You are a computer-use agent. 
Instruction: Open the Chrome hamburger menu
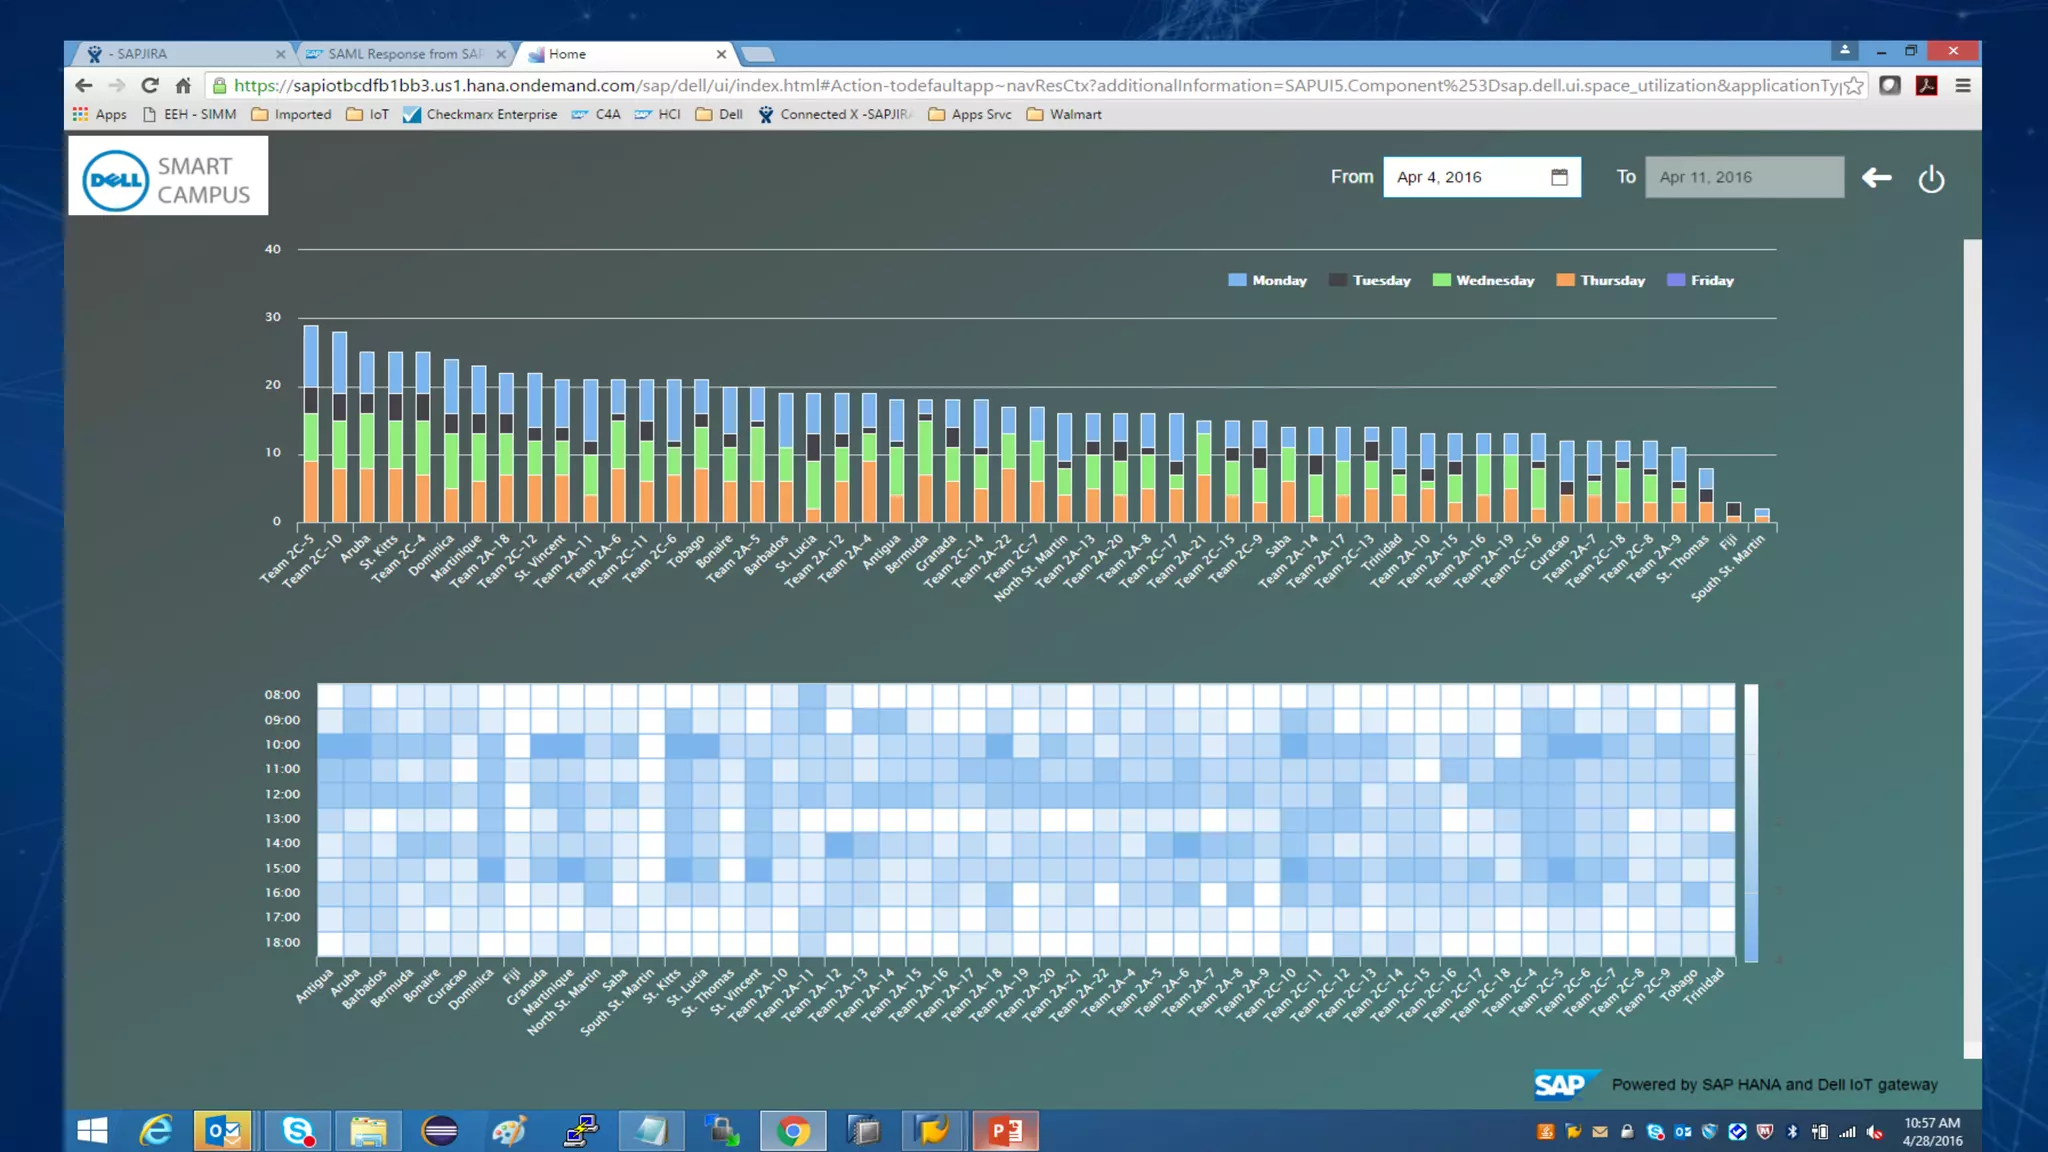[x=1962, y=86]
